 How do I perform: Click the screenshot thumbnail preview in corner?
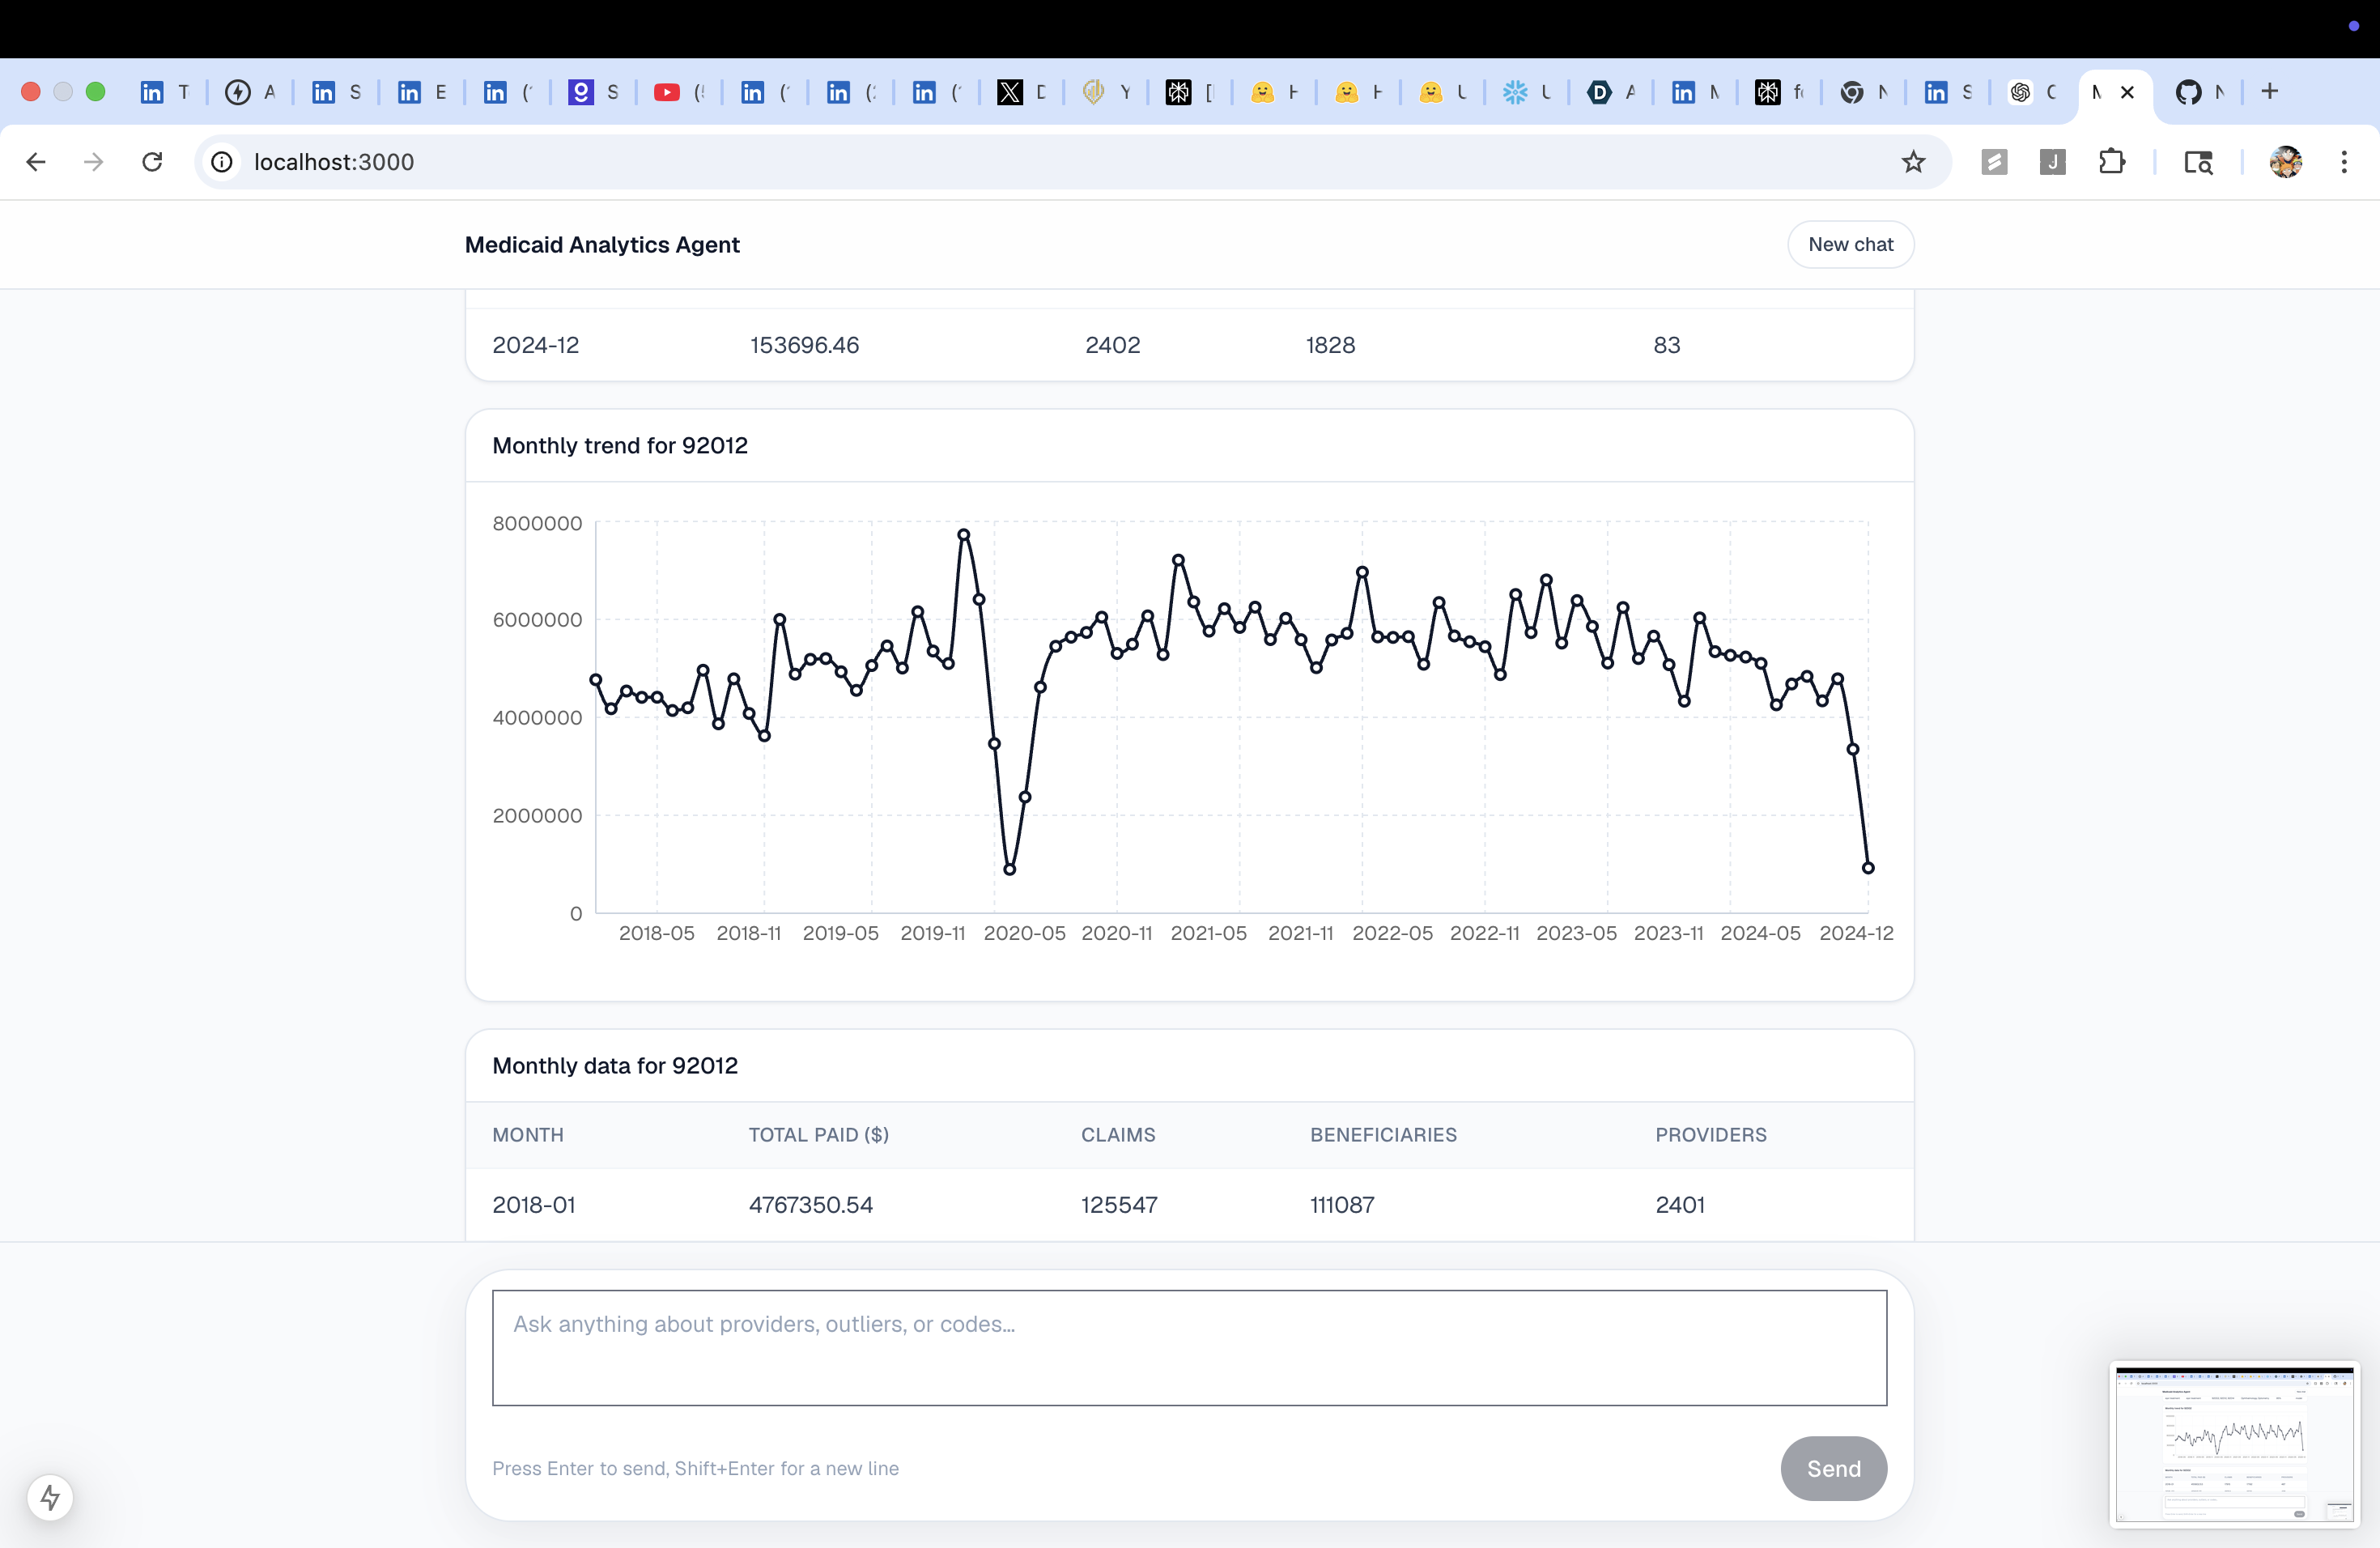click(x=2234, y=1444)
